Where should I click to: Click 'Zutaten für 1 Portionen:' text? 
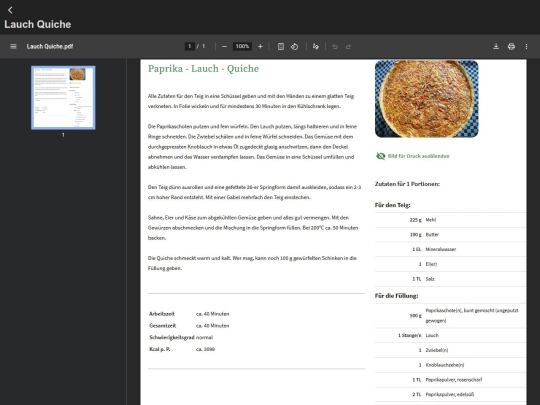click(407, 184)
